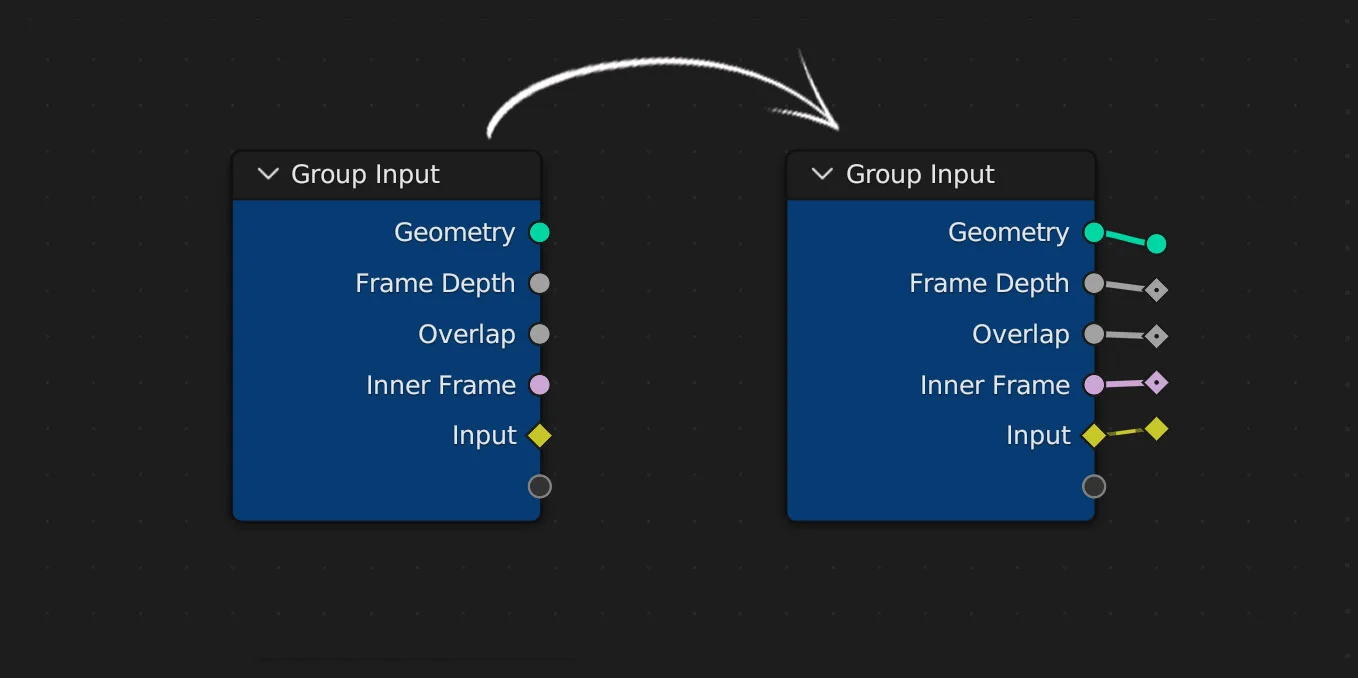Click the Inner Frame wire endpoint diamond

(x=1158, y=381)
